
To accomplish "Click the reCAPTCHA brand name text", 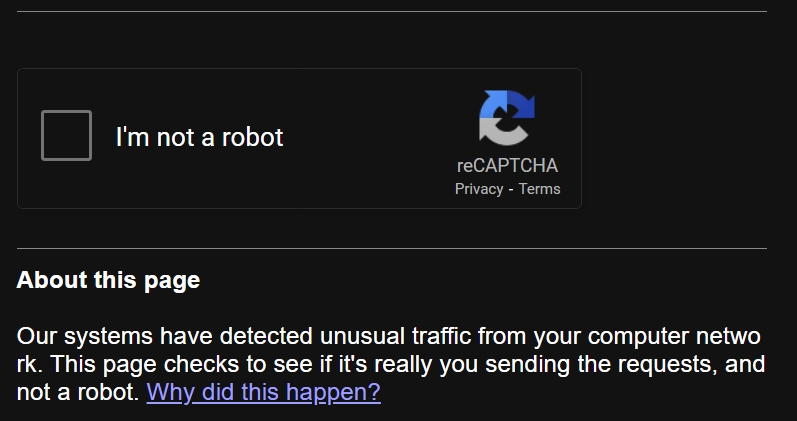I will point(507,166).
